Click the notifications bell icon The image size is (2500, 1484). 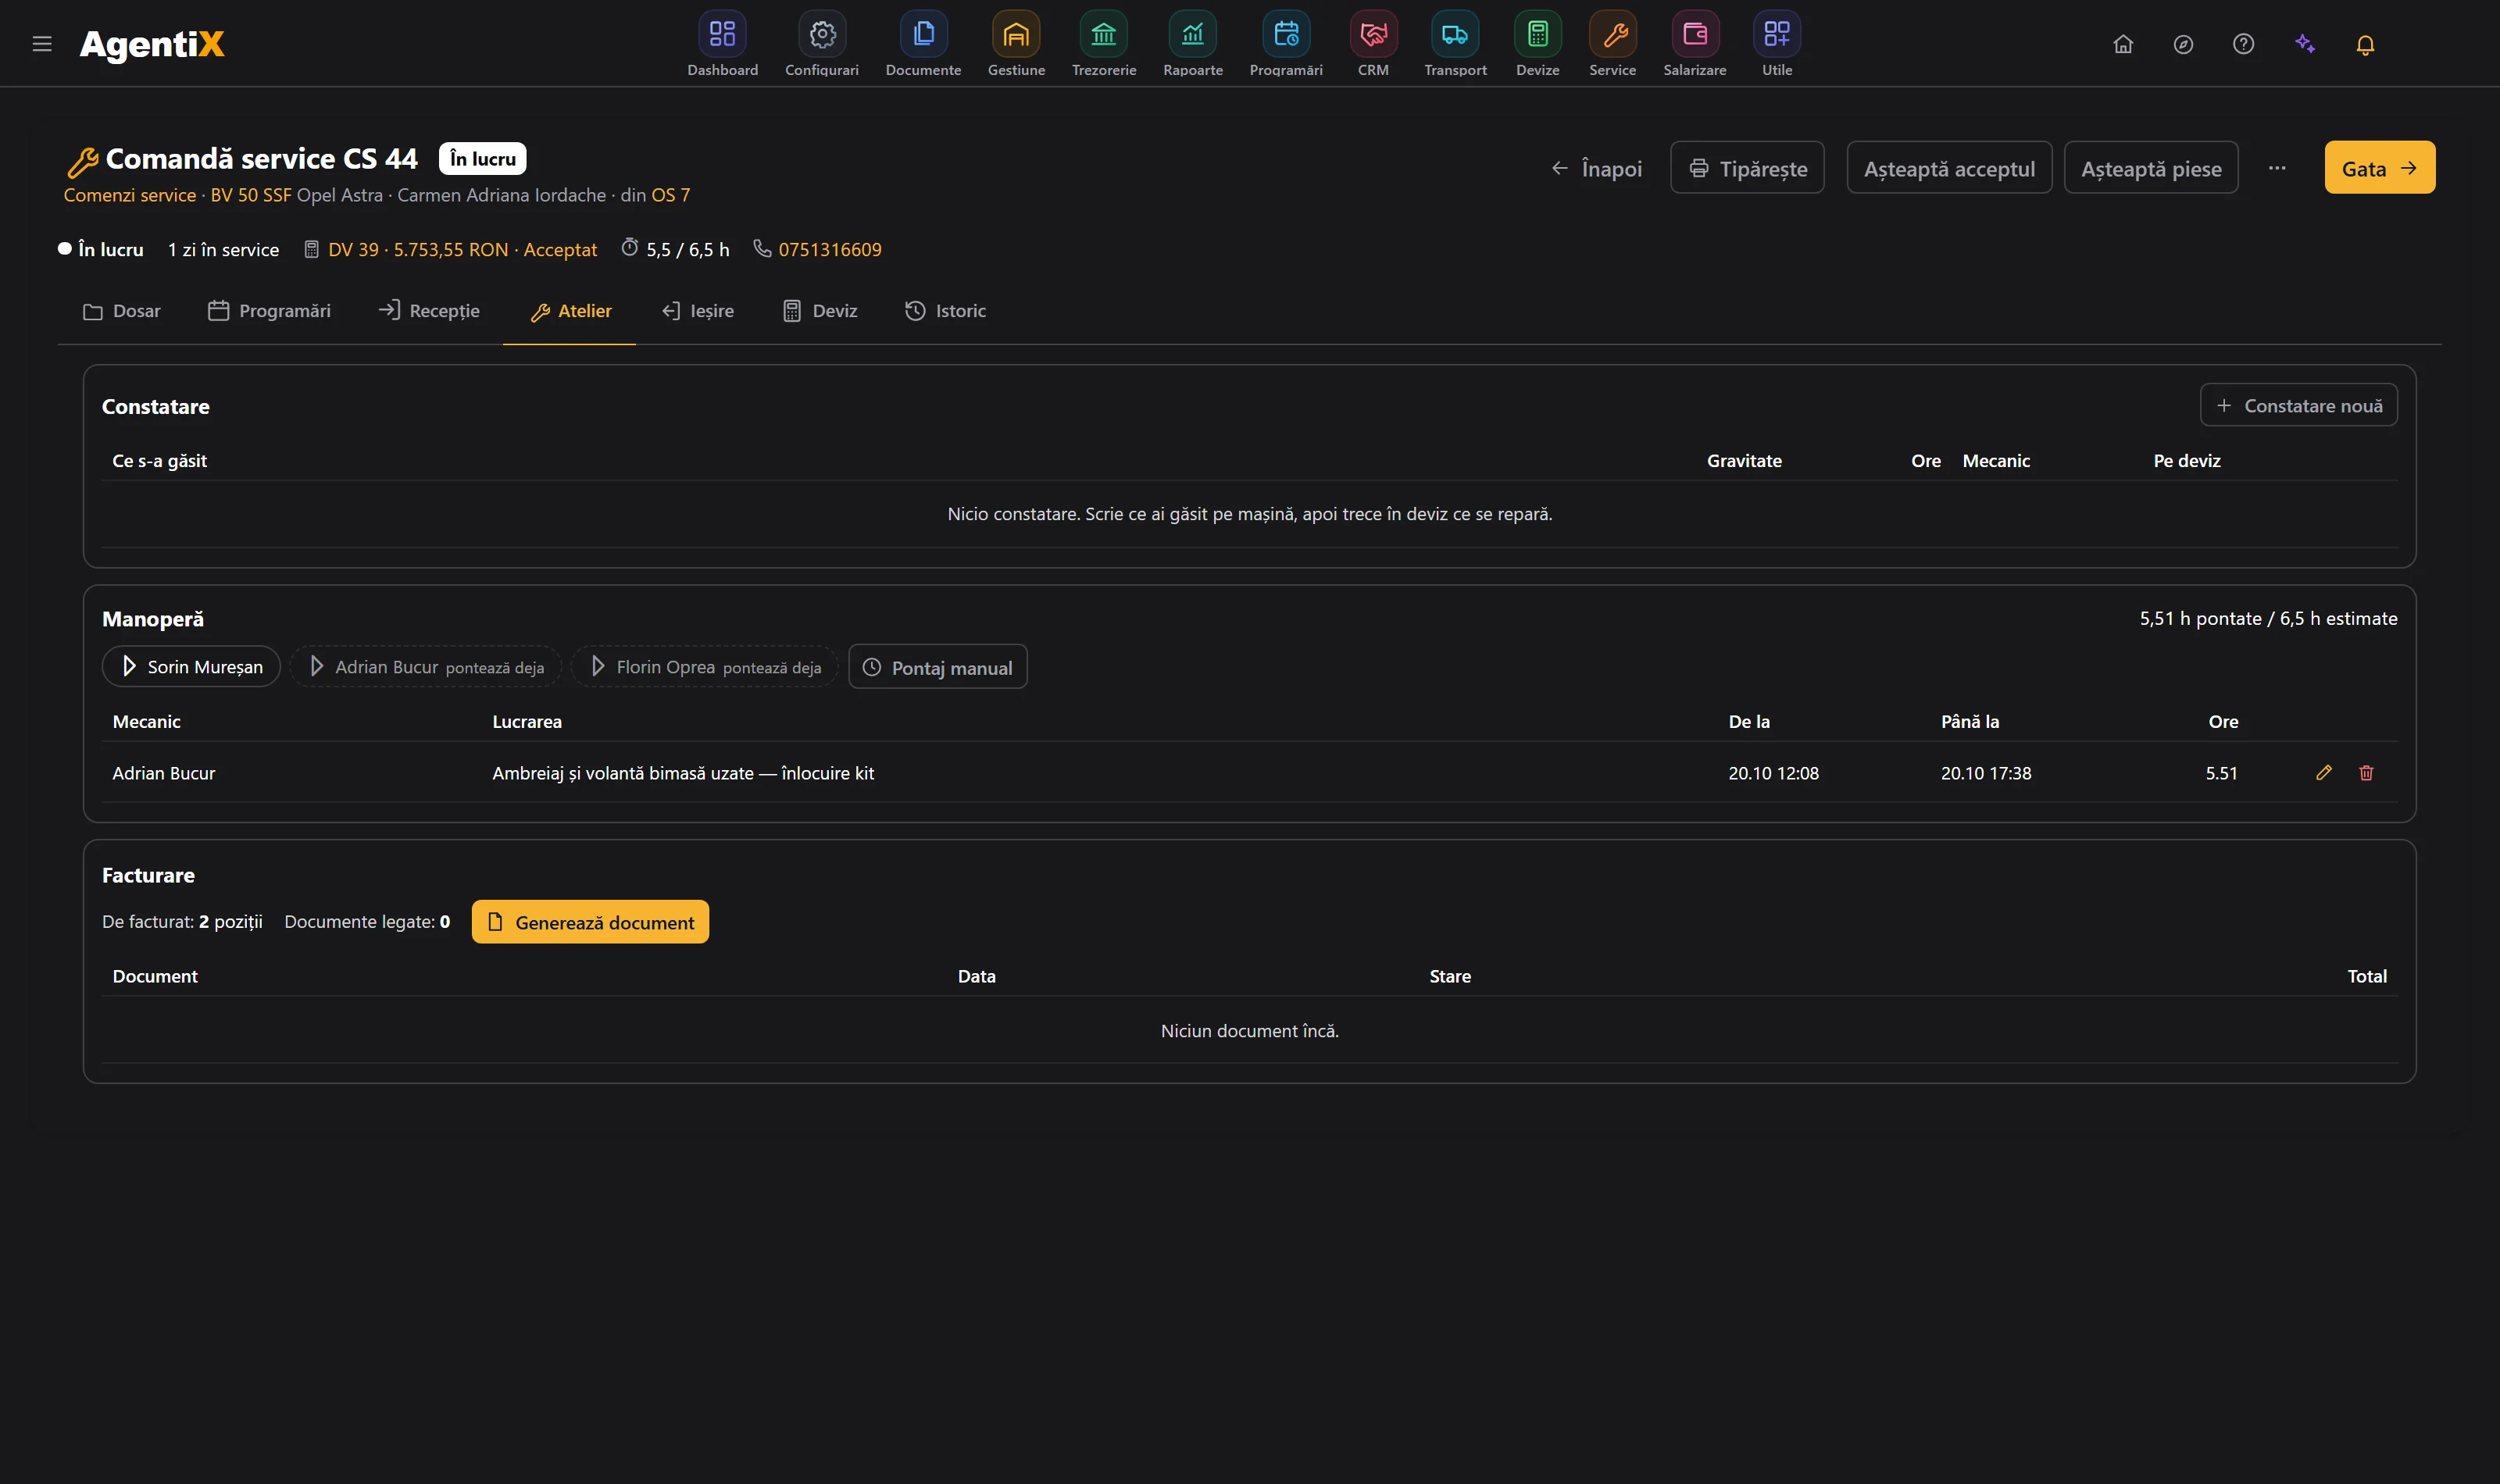[2365, 44]
